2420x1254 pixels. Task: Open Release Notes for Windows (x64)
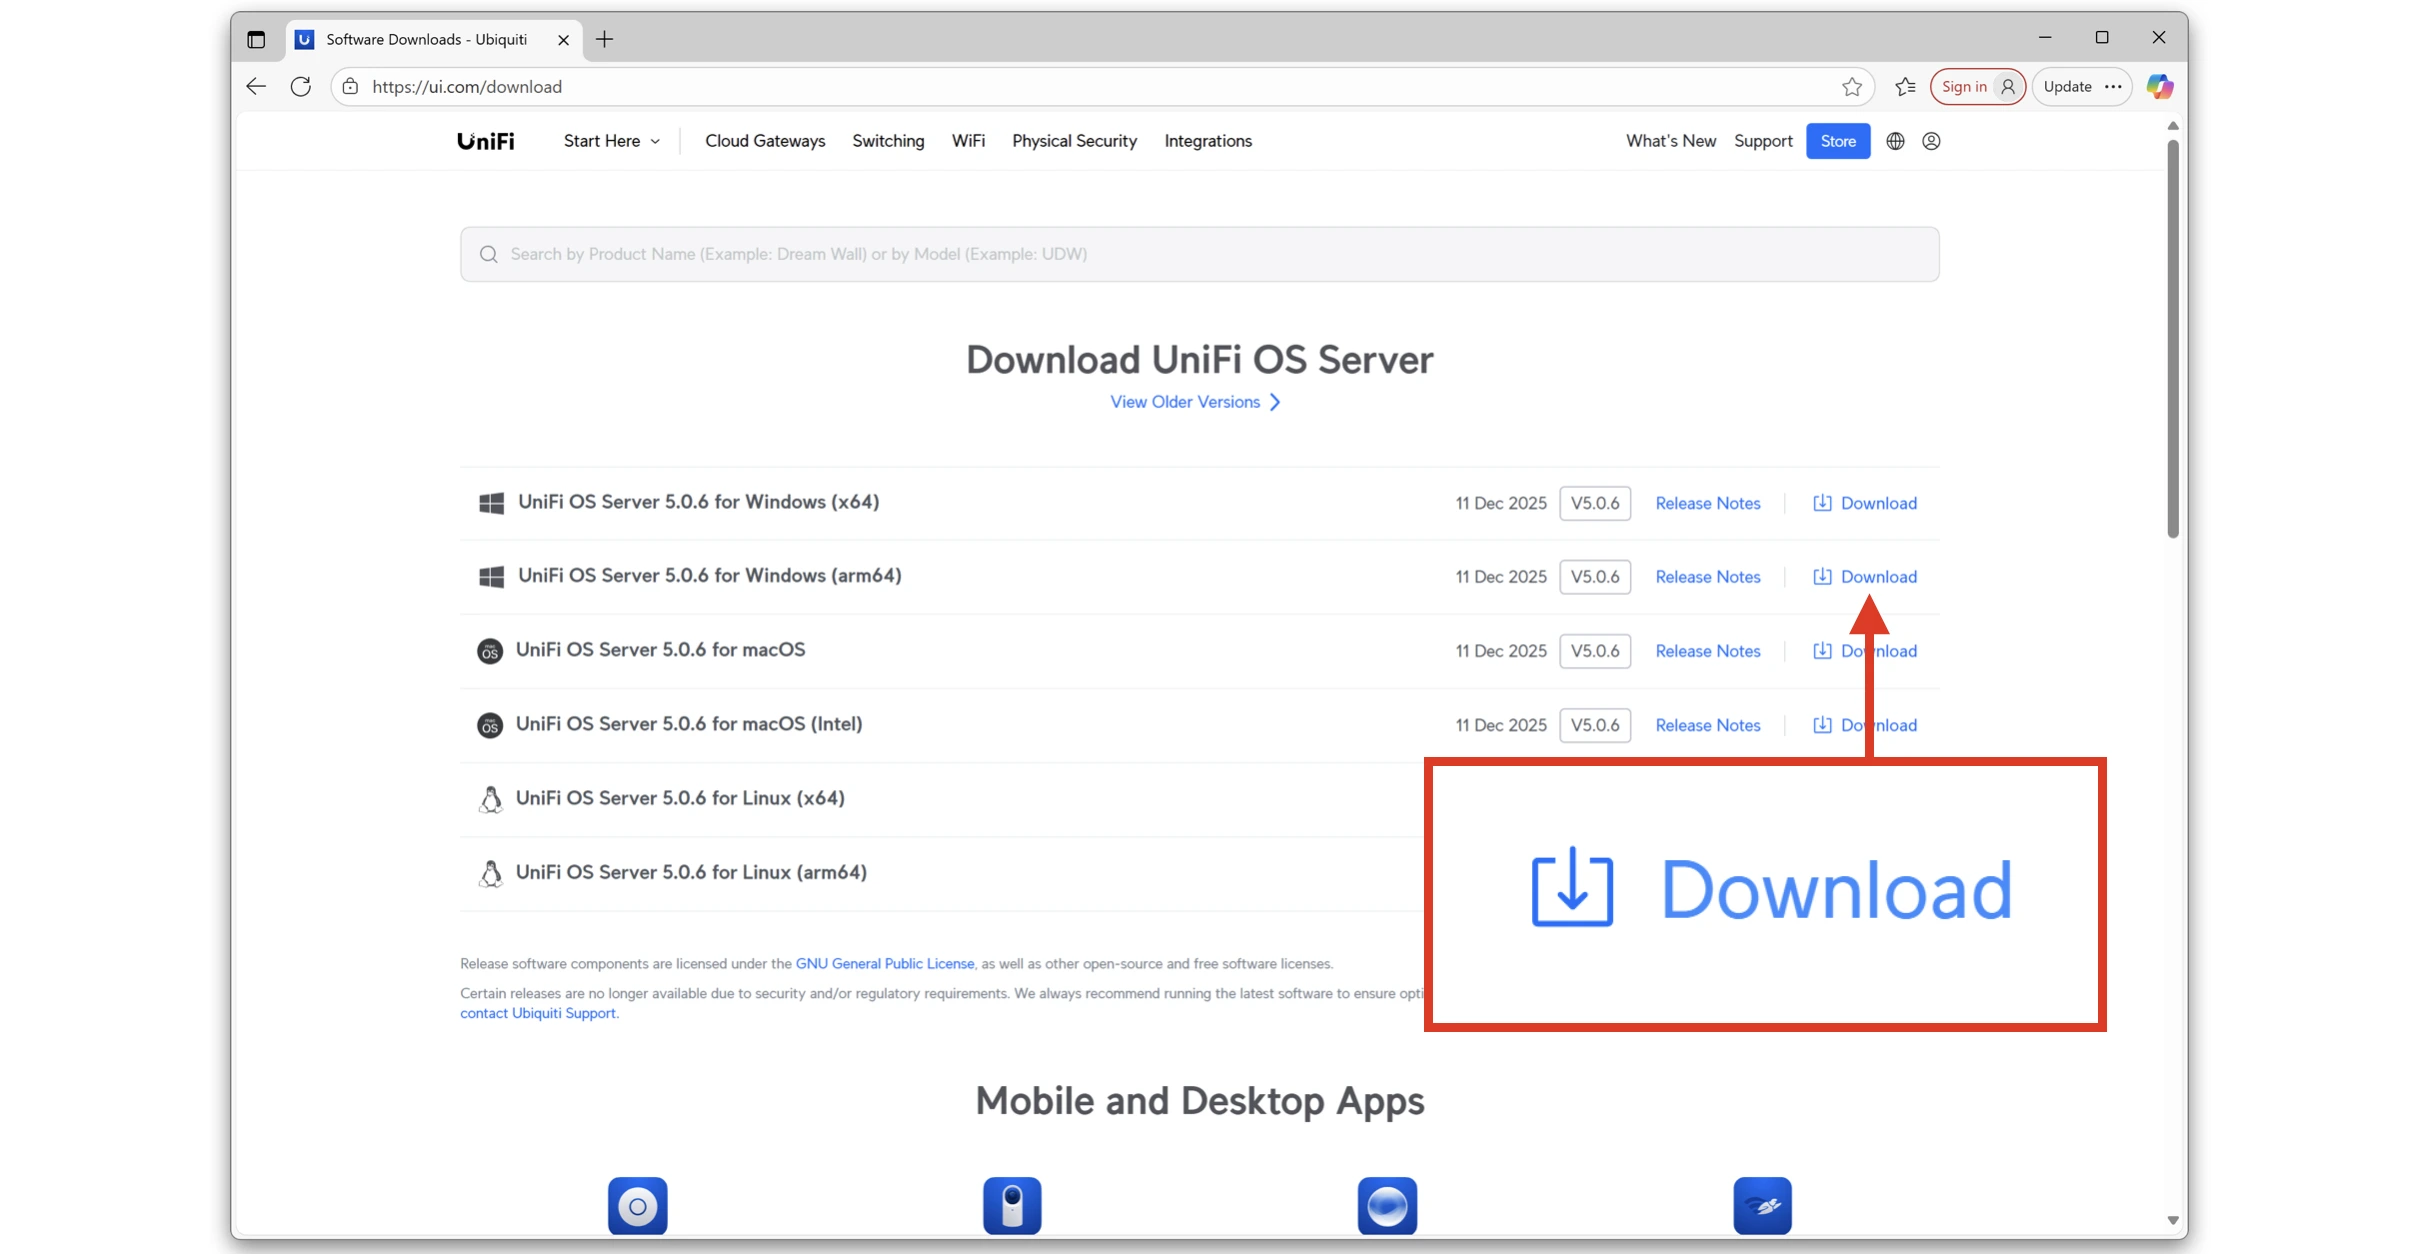coord(1707,503)
